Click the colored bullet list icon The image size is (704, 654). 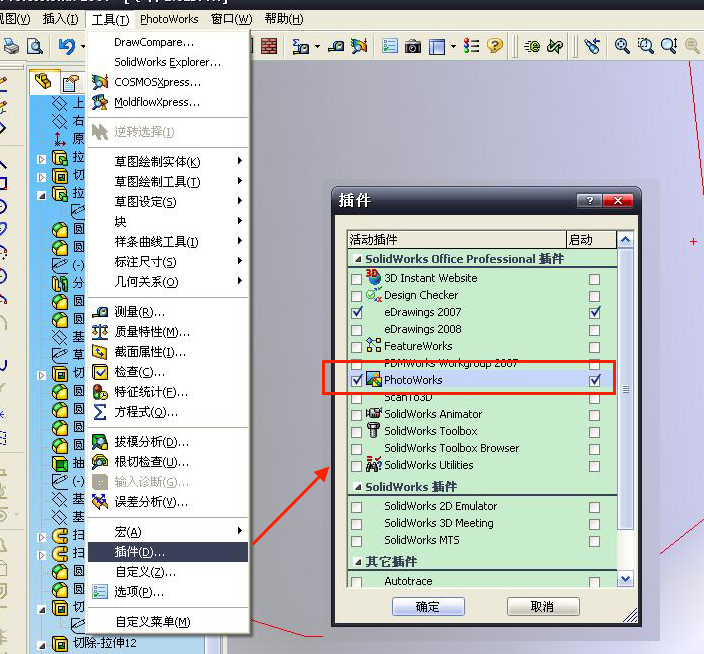[x=471, y=46]
